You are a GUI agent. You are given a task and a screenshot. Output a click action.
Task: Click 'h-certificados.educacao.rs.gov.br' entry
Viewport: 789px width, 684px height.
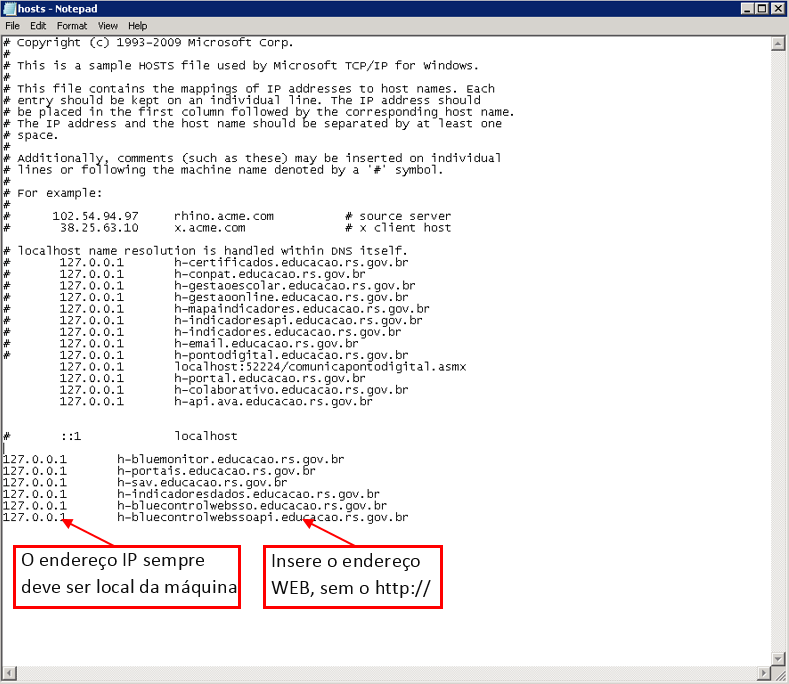(x=291, y=263)
